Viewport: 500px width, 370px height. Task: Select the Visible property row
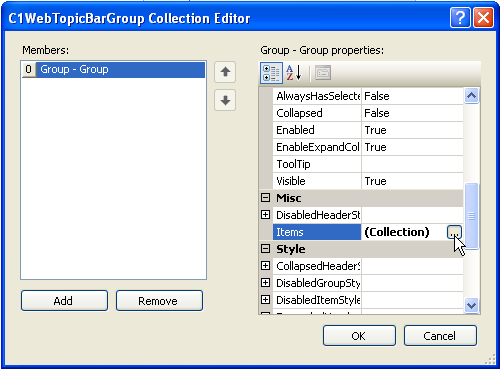click(x=317, y=181)
